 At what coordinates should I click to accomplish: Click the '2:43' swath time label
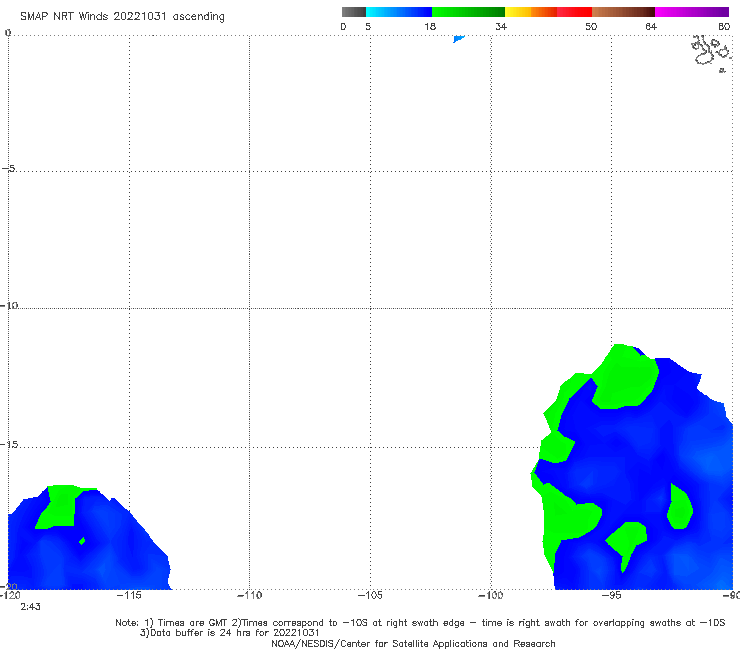click(x=30, y=607)
